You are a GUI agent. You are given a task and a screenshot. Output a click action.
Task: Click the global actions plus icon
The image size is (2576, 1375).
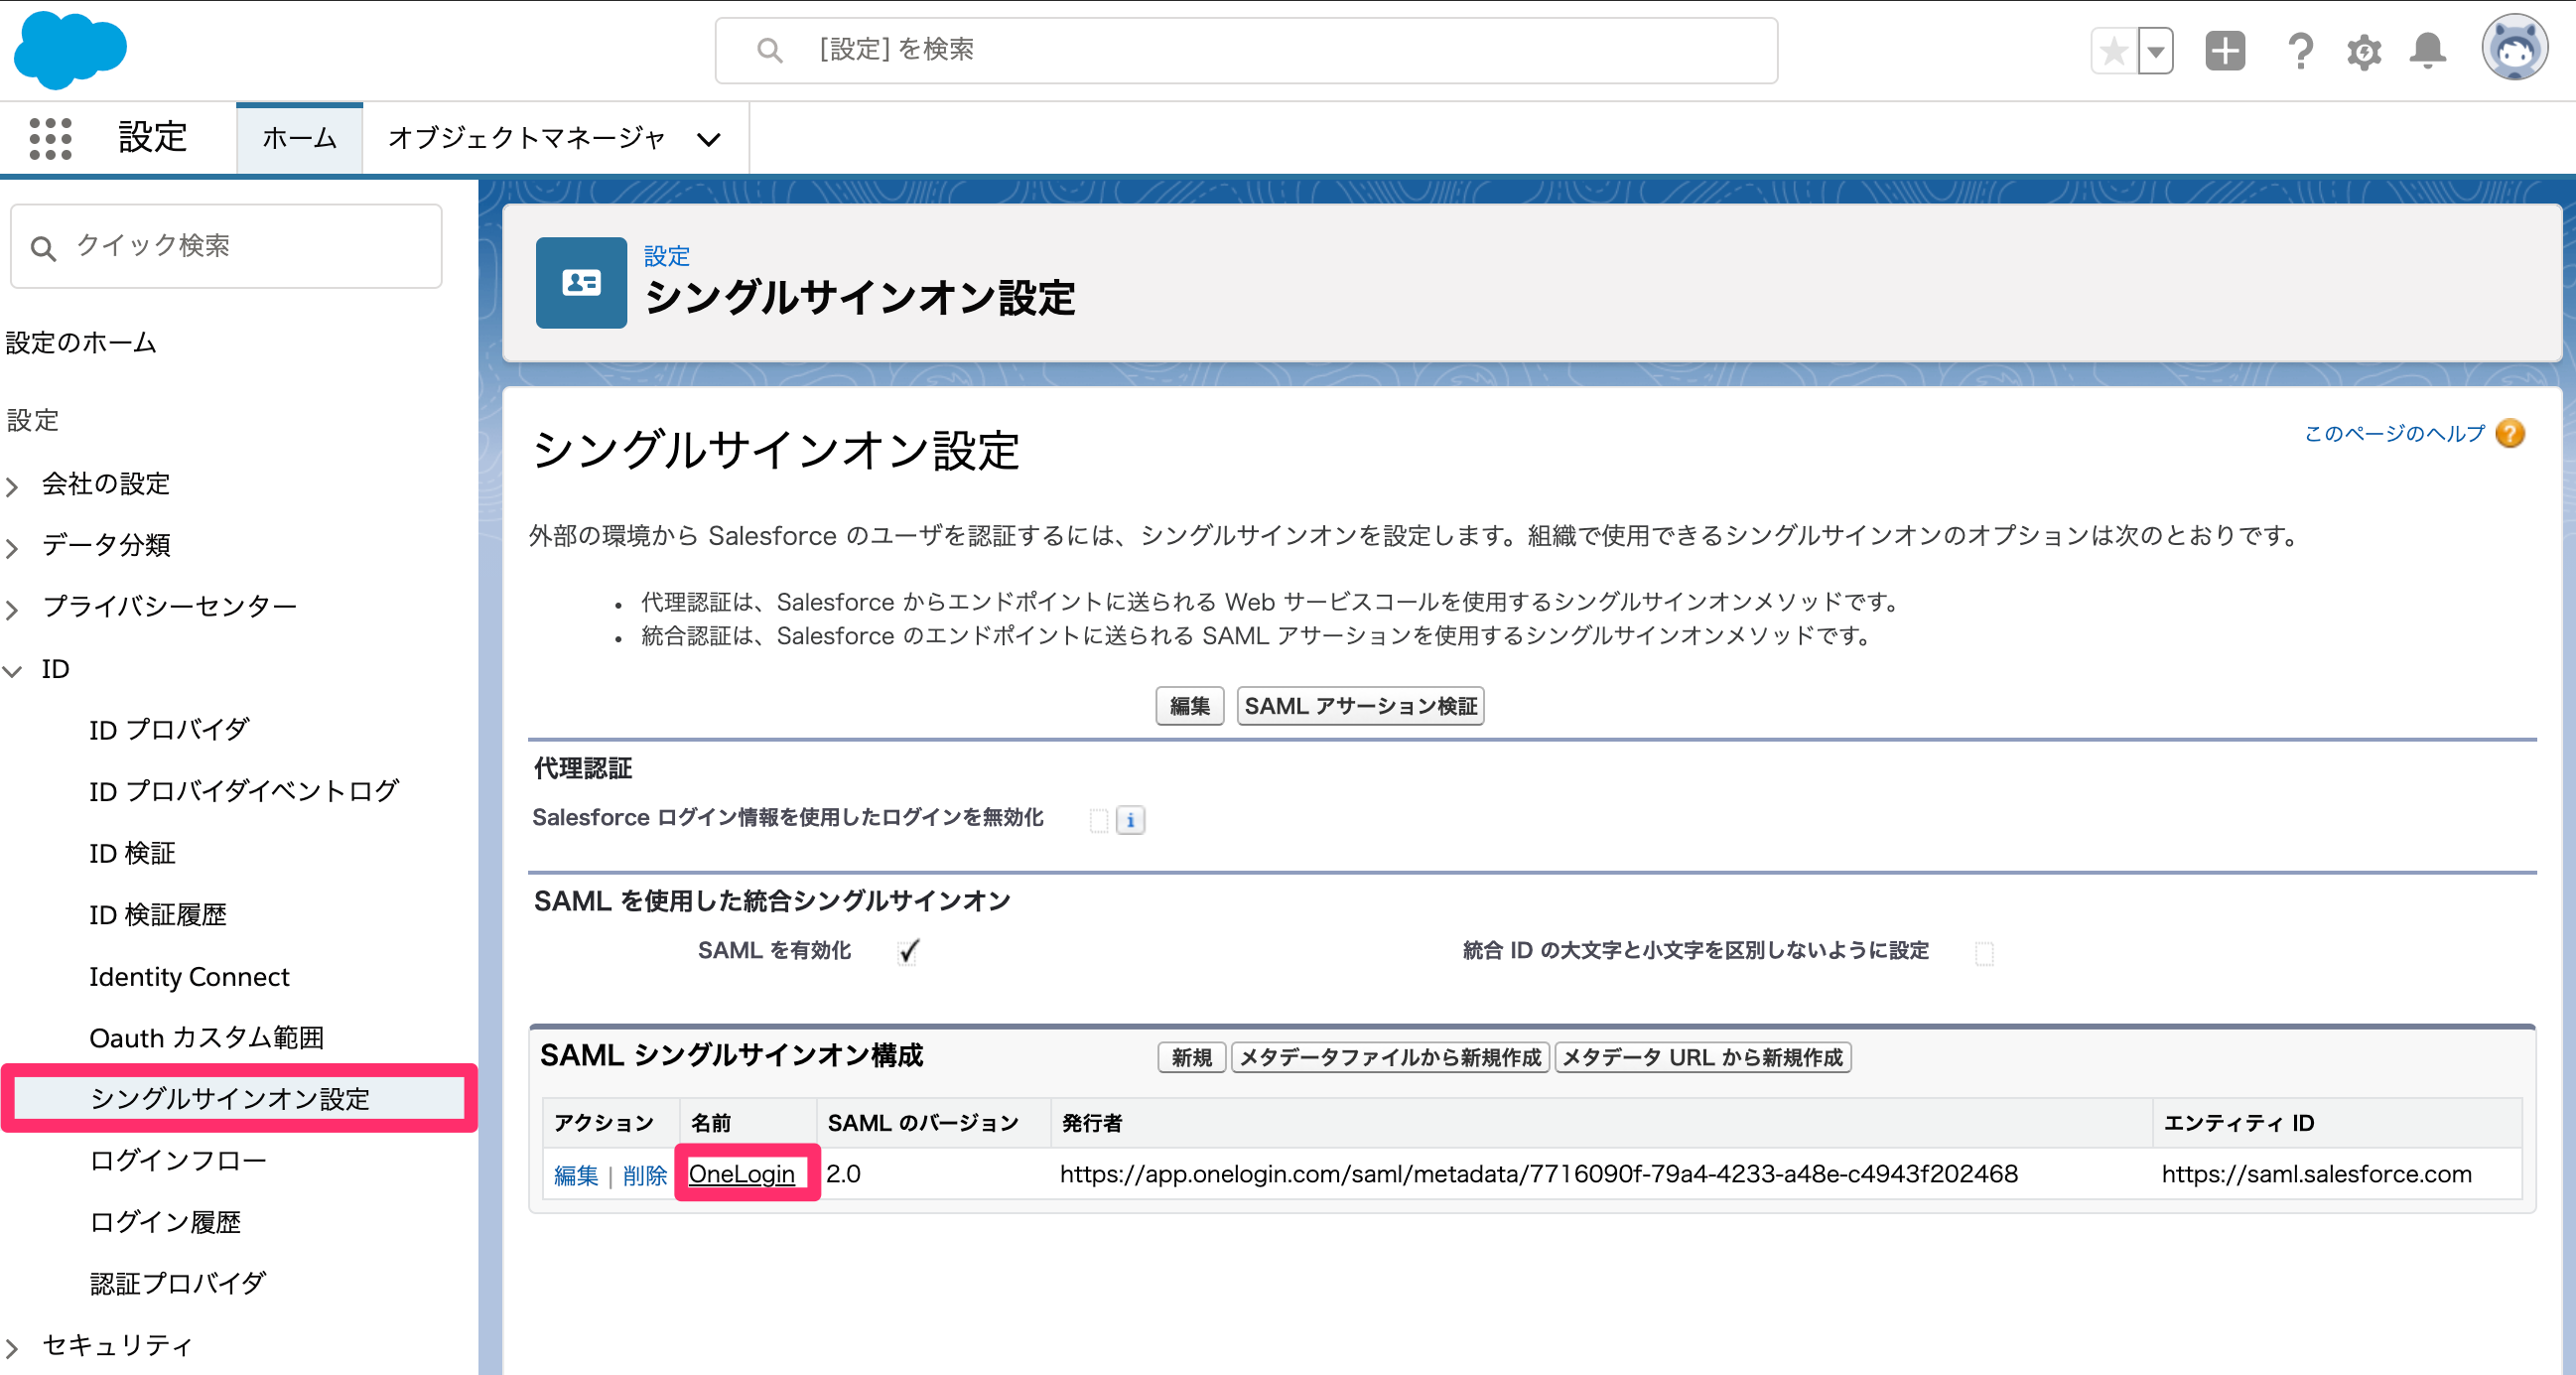click(2225, 51)
